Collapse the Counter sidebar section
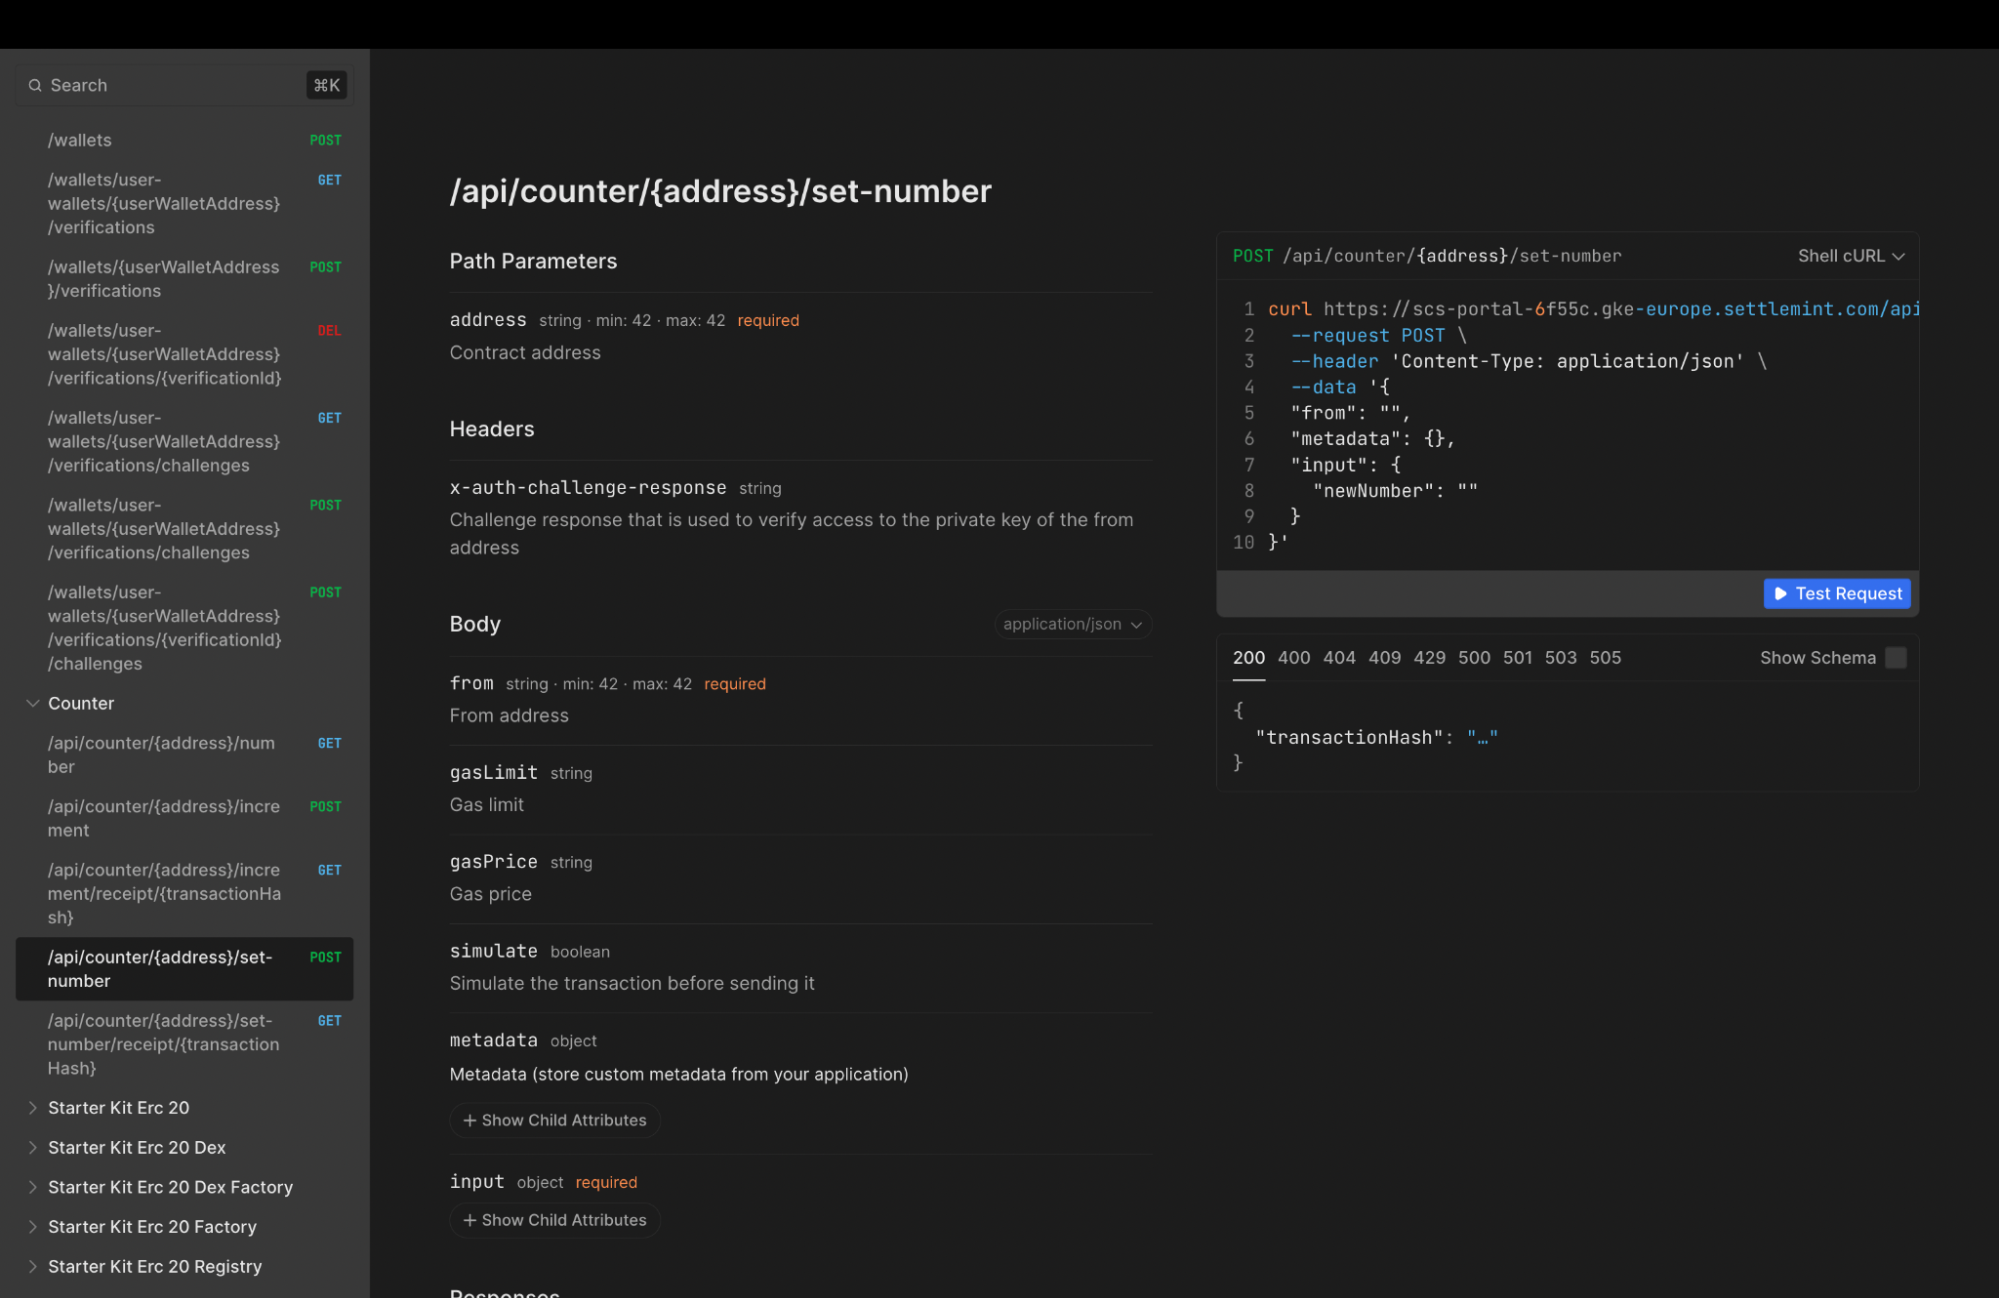 [x=33, y=704]
